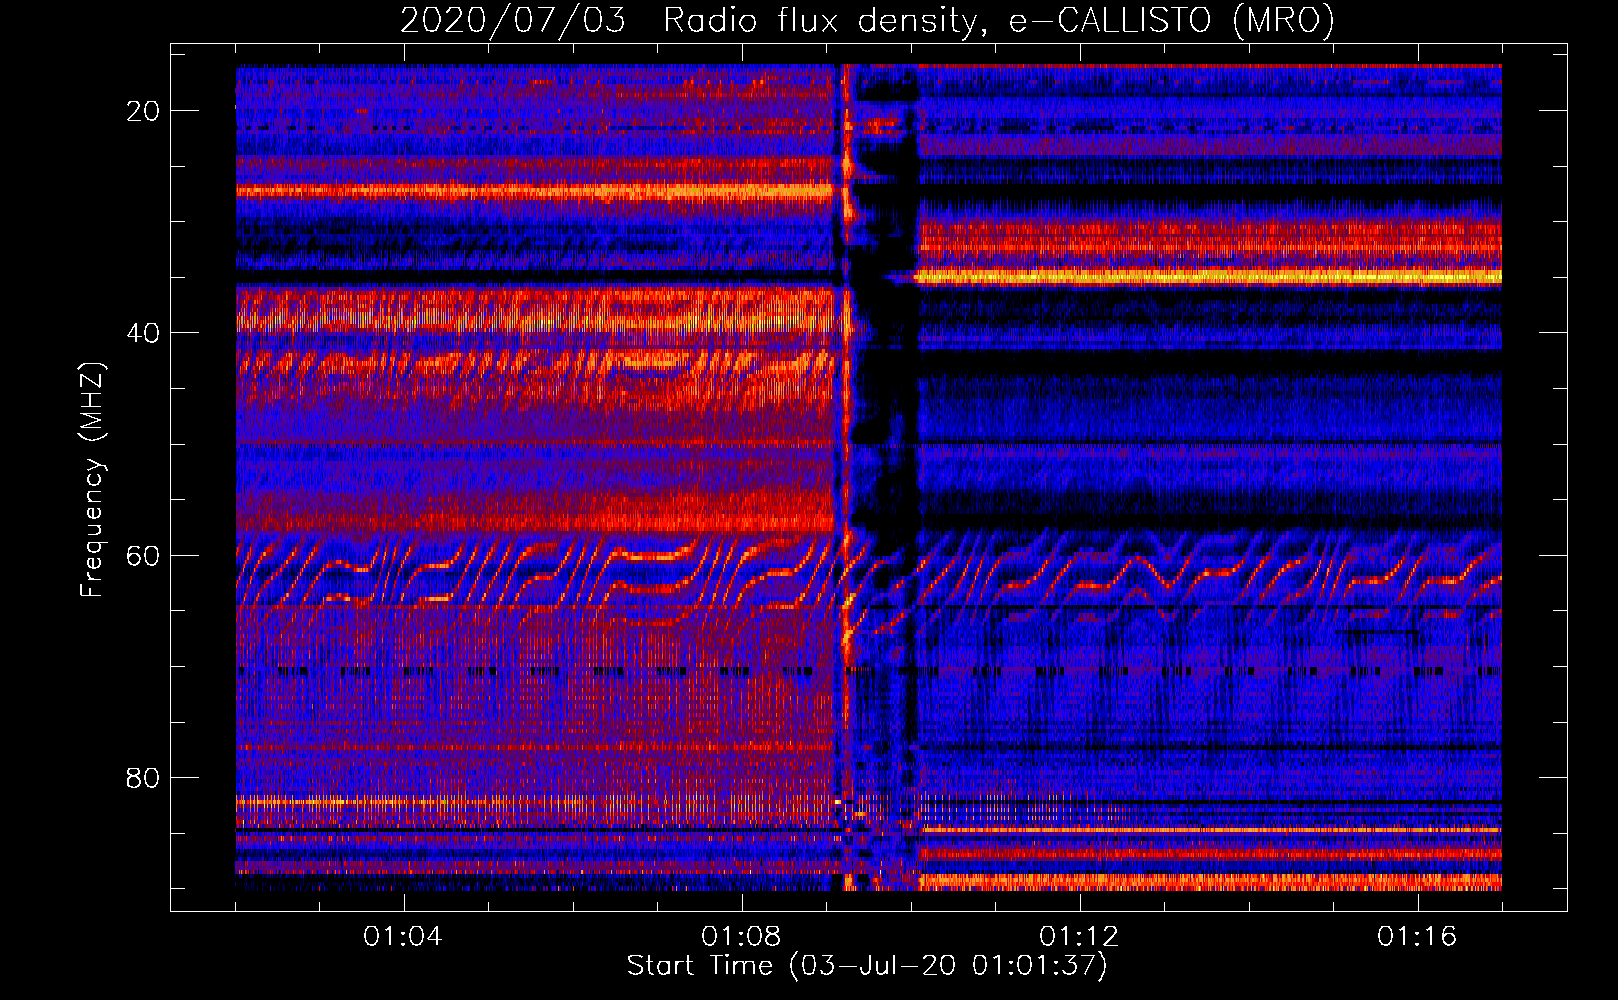This screenshot has height=1000, width=1618.
Task: Click the time tick label "01:08"
Action: (741, 937)
